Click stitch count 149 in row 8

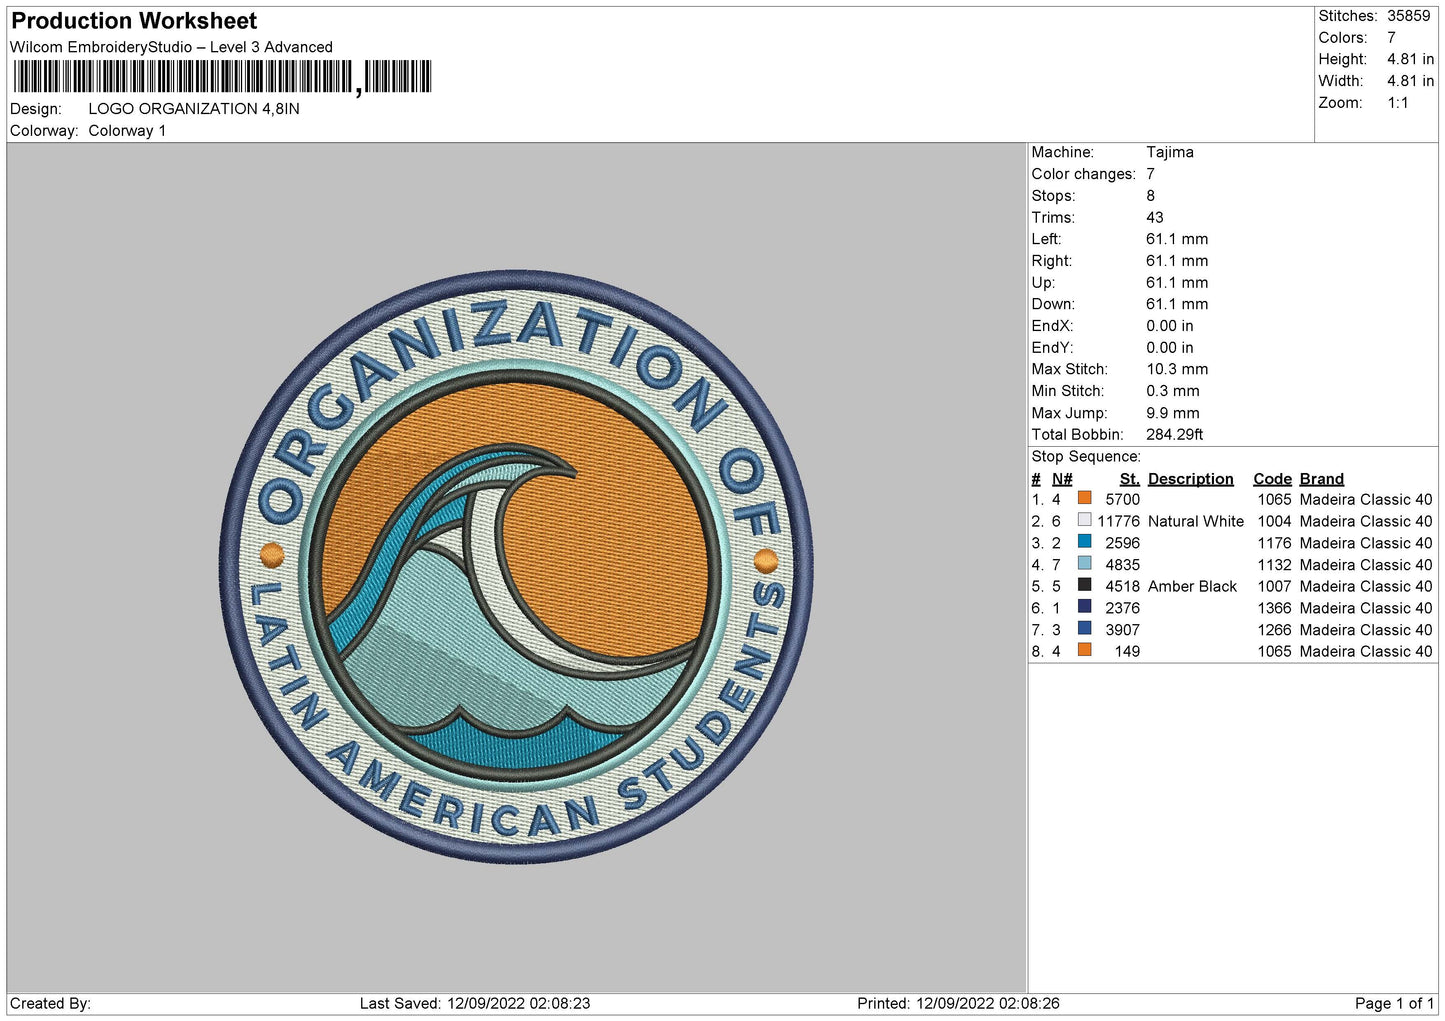click(1128, 651)
